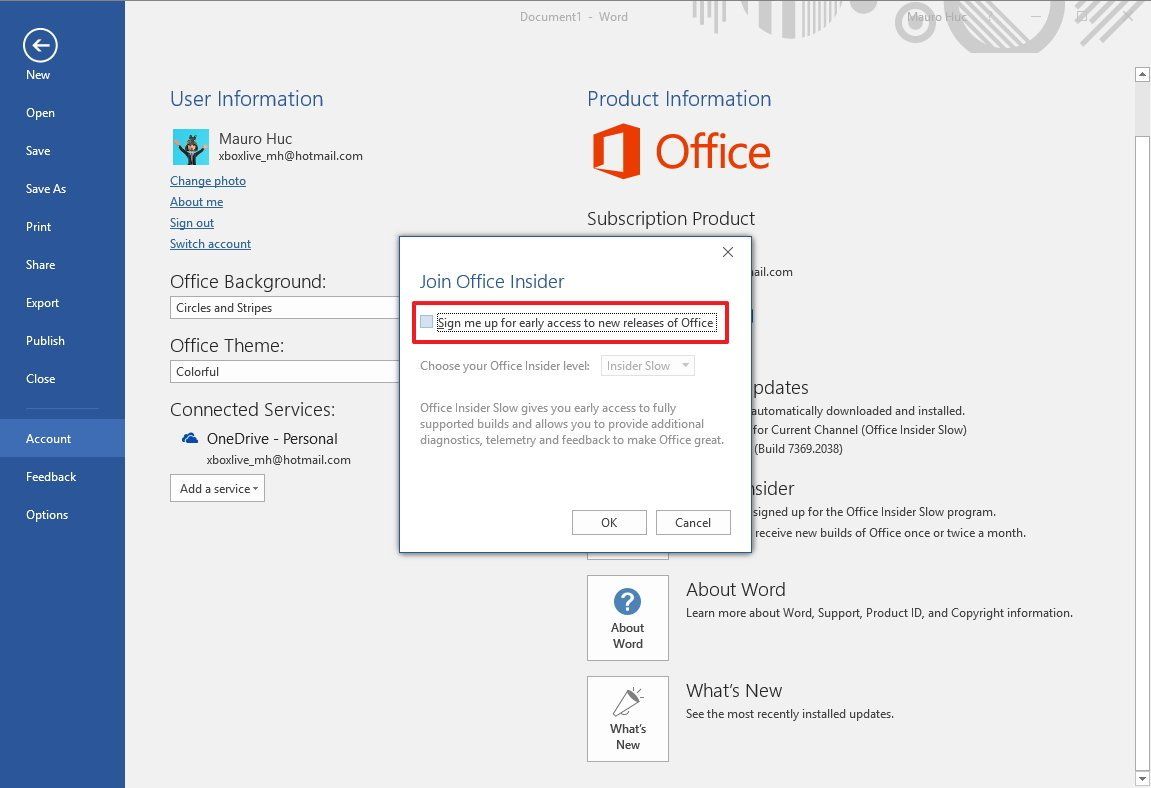Screen dimensions: 1151x788
Task: Open the Office Insider level dropdown
Action: [647, 365]
